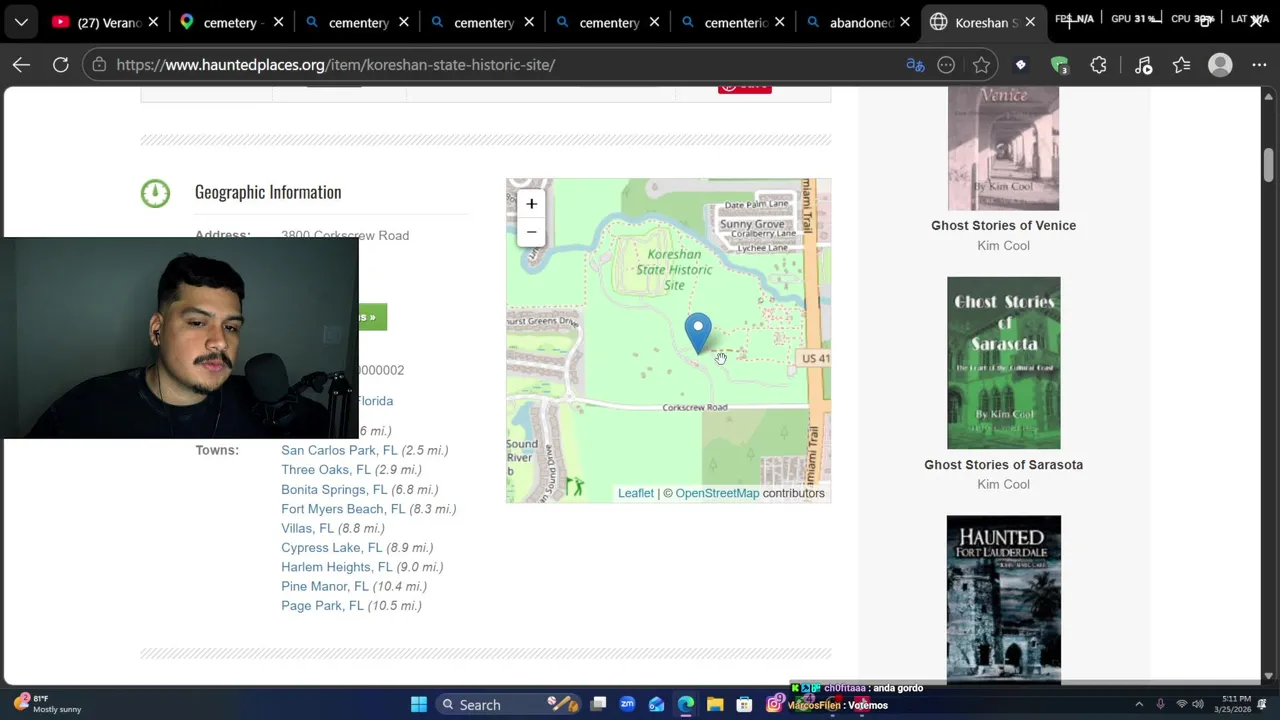Image resolution: width=1280 pixels, height=720 pixels.
Task: Add this page to favorites with star icon
Action: pos(981,65)
